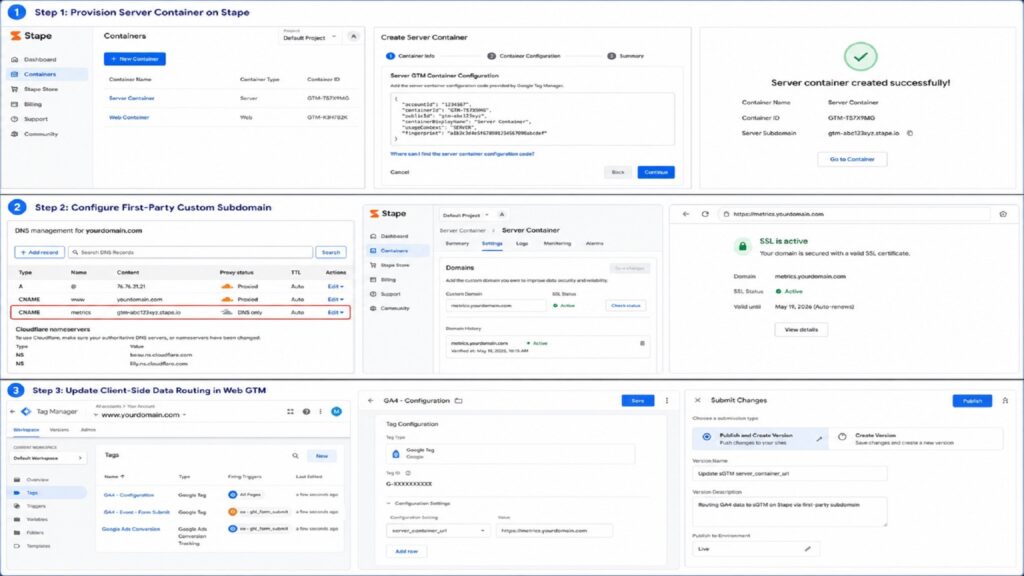Image resolution: width=1024 pixels, height=576 pixels.
Task: Open the configuration code help link
Action: click(x=462, y=154)
